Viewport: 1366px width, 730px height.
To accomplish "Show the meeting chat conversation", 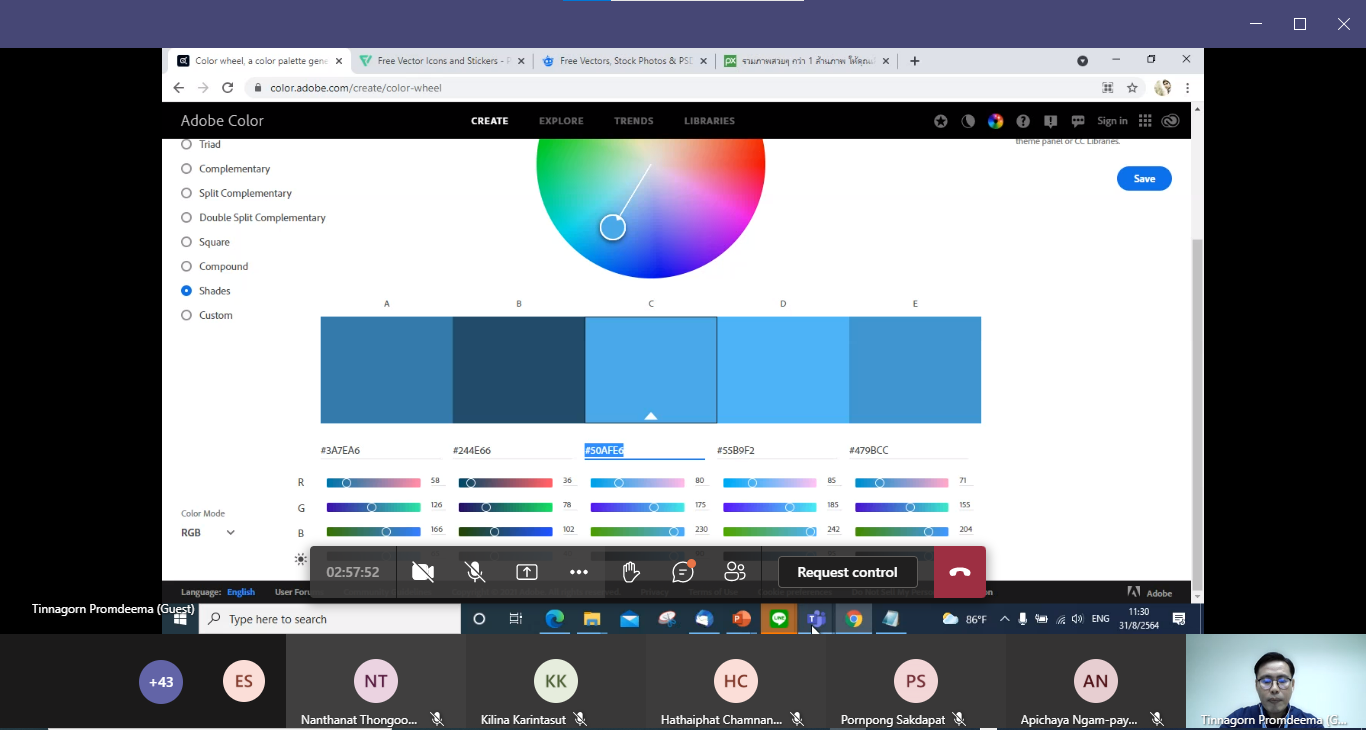I will coord(683,572).
